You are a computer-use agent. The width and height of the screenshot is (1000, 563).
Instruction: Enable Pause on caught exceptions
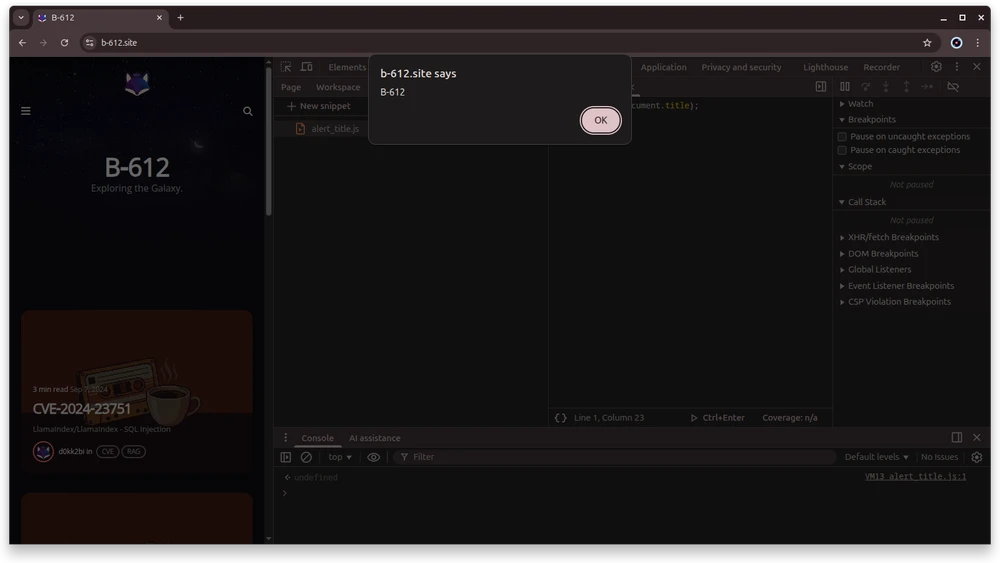pyautogui.click(x=842, y=150)
